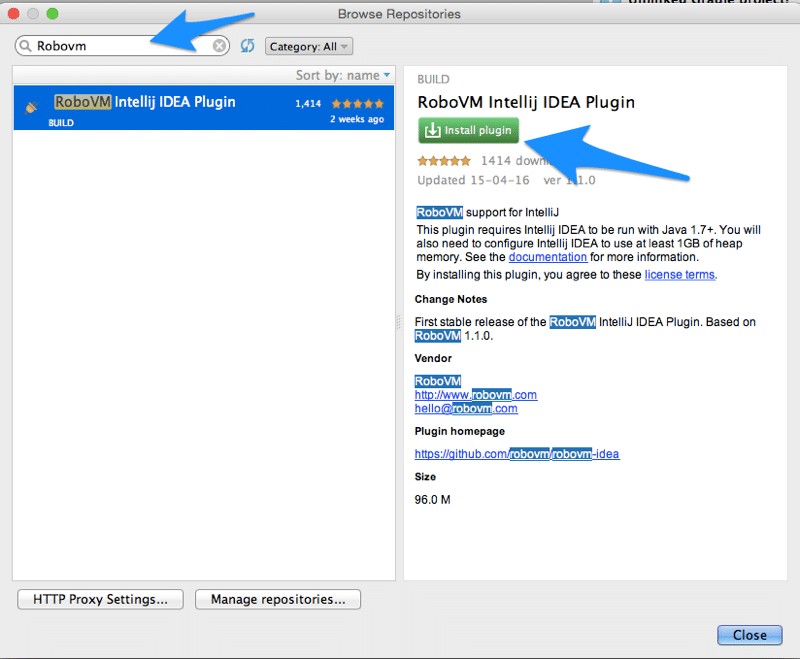Click the plugin title in details pane

pos(526,103)
